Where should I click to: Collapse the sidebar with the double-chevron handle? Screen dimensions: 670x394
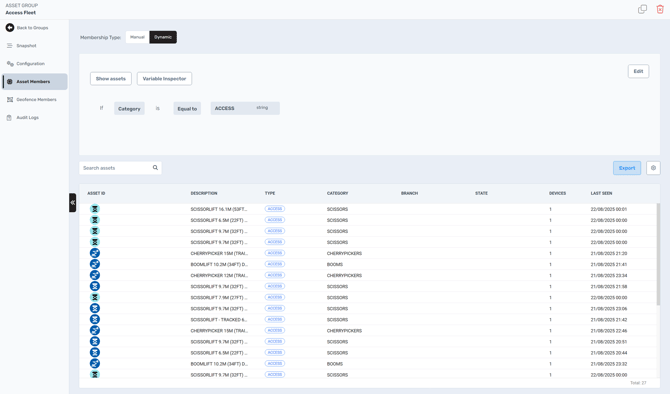(73, 203)
